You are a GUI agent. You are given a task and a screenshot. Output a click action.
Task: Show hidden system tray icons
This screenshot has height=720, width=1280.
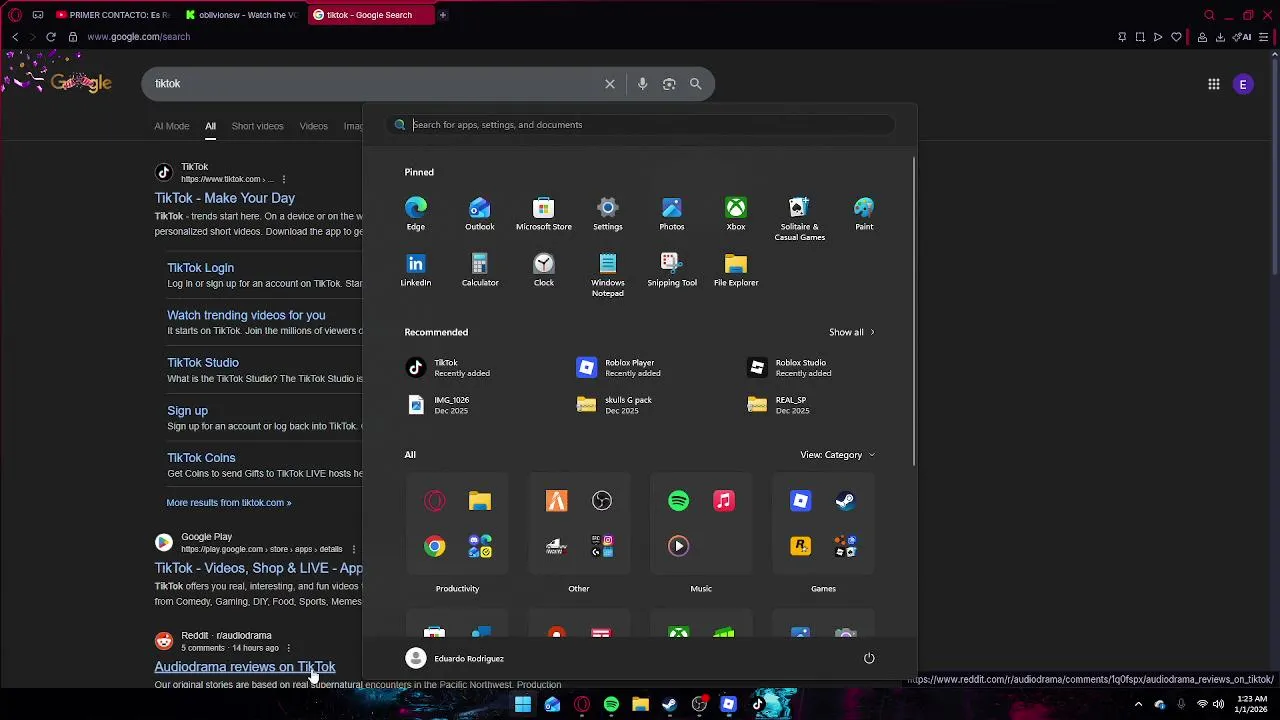(x=1138, y=705)
